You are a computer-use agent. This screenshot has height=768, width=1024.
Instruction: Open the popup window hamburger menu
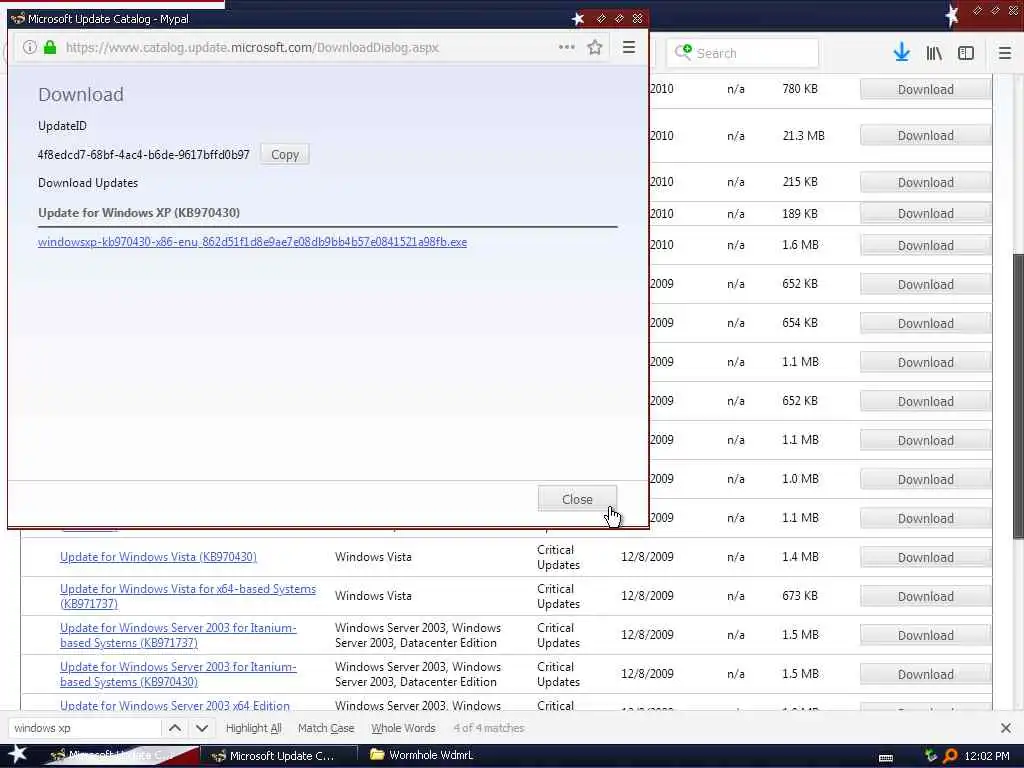coord(629,47)
